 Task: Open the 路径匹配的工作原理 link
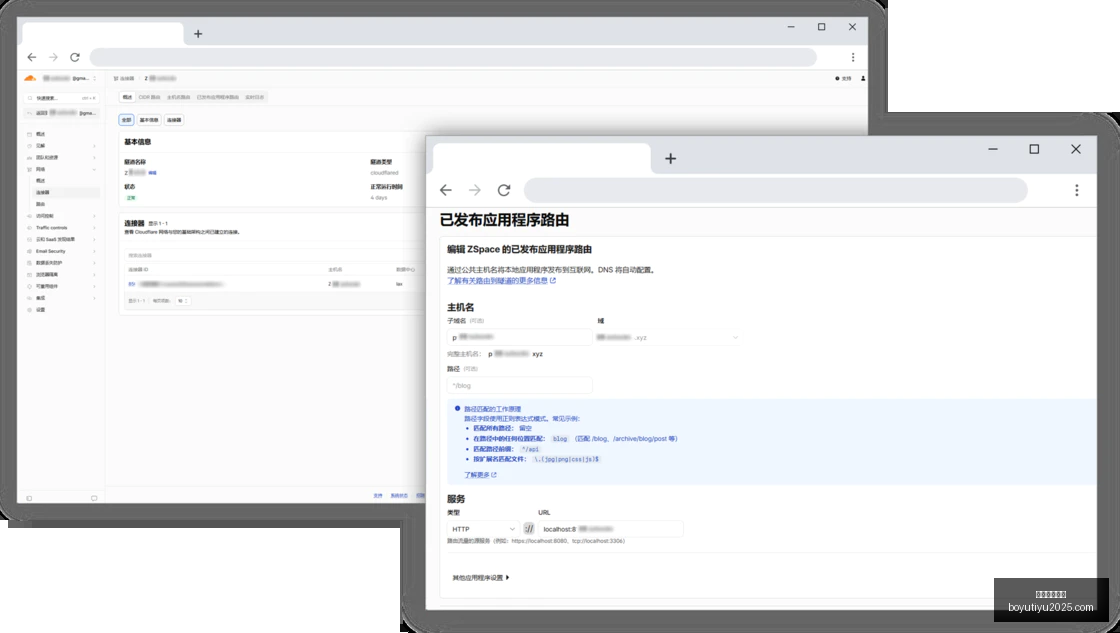[492, 409]
